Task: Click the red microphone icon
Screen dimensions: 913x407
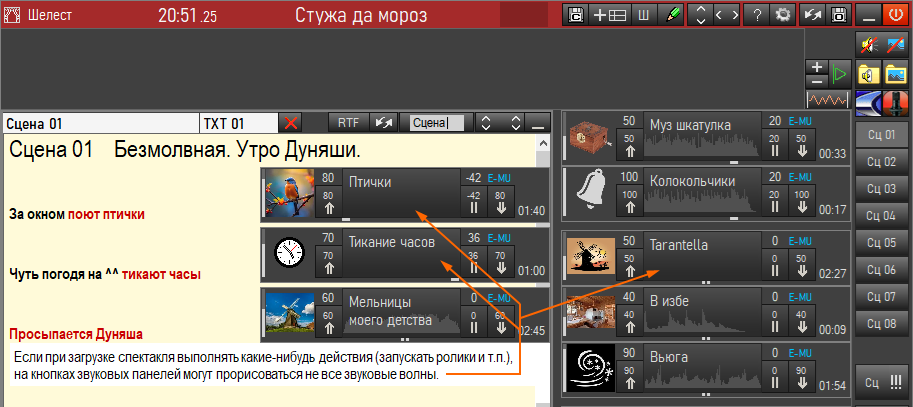Action: [896, 102]
